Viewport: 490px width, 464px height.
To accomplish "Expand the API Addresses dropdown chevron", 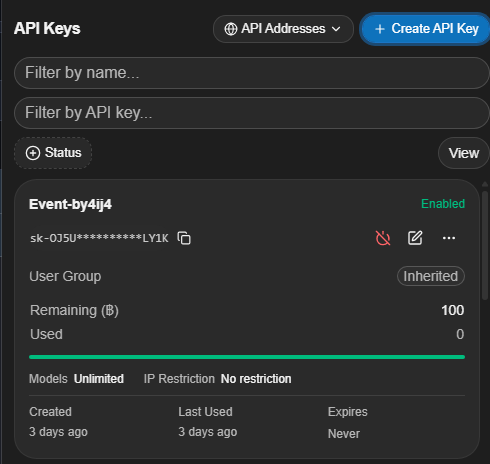I will (x=336, y=29).
